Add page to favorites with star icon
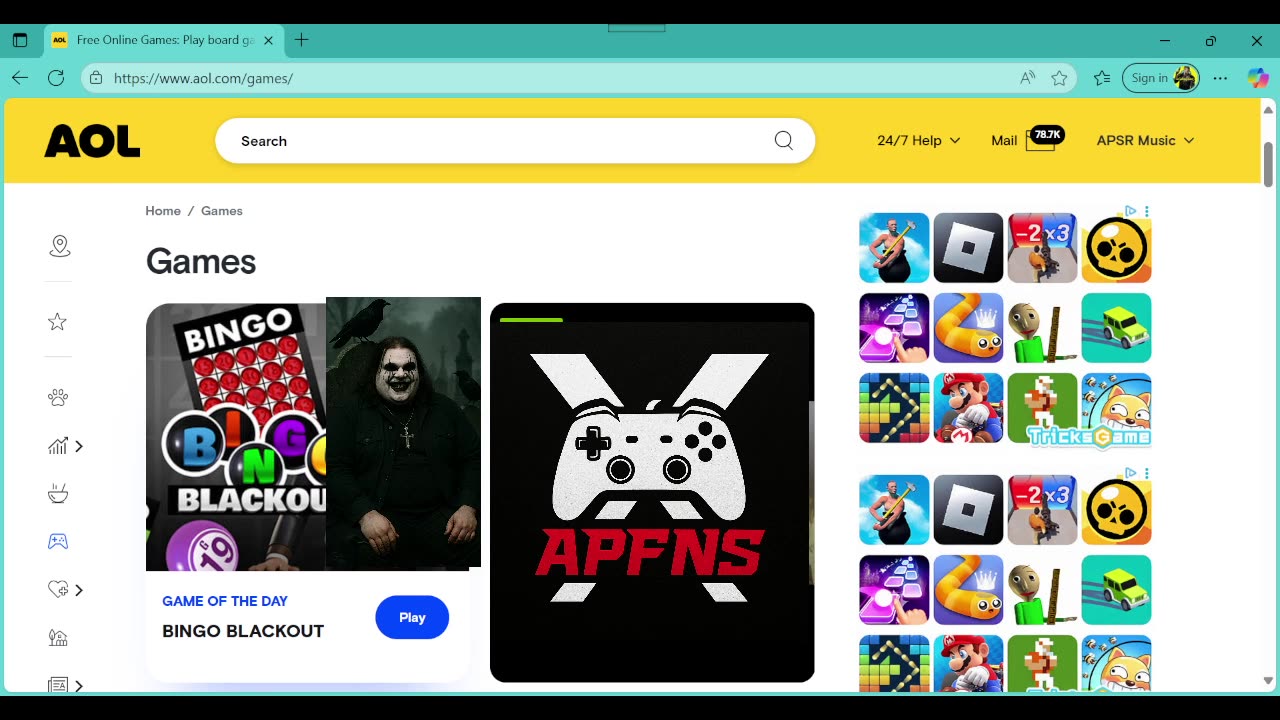Viewport: 1280px width, 720px height. tap(1060, 78)
